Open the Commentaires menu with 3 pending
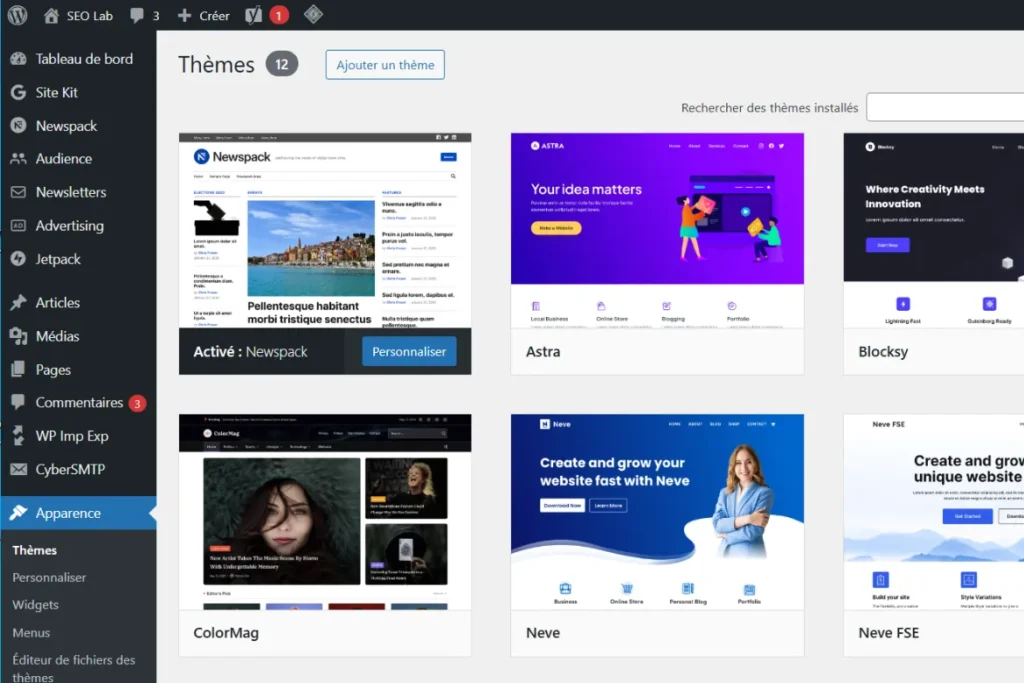 pyautogui.click(x=79, y=403)
